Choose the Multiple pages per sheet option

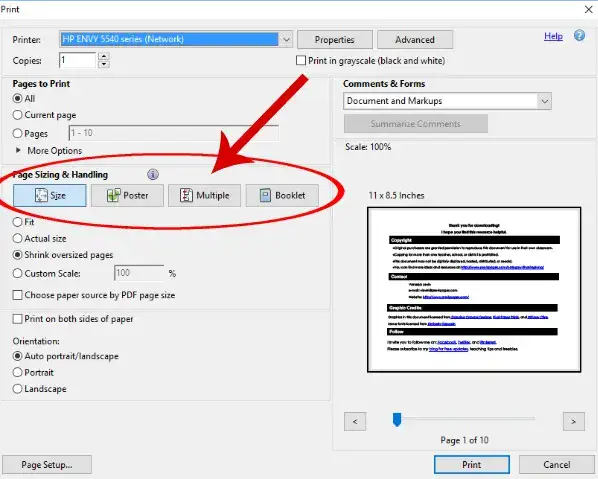[x=204, y=195]
